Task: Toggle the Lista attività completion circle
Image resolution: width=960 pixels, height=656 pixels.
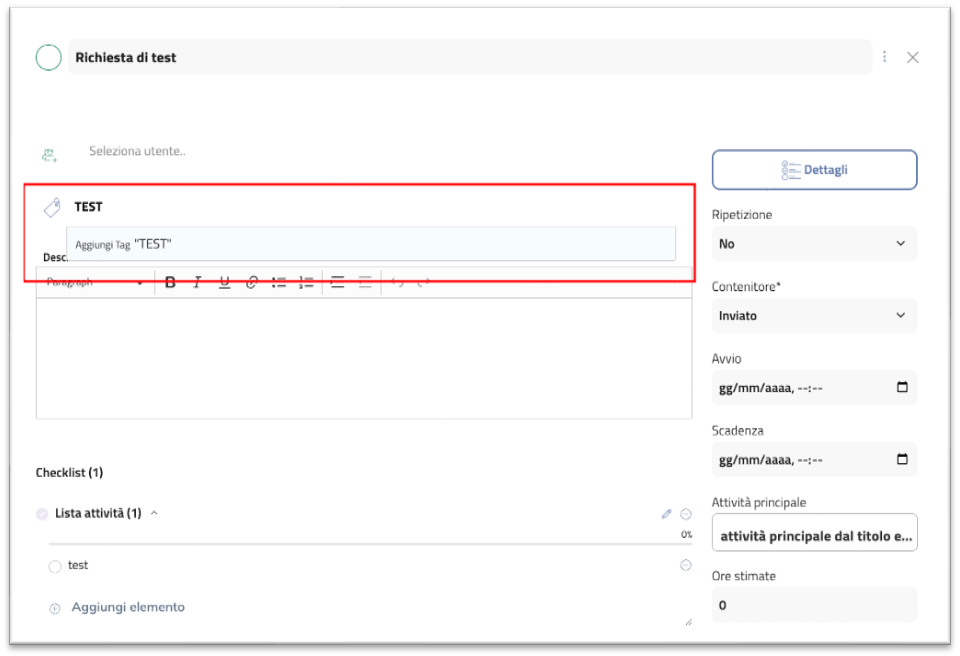Action: click(x=42, y=514)
